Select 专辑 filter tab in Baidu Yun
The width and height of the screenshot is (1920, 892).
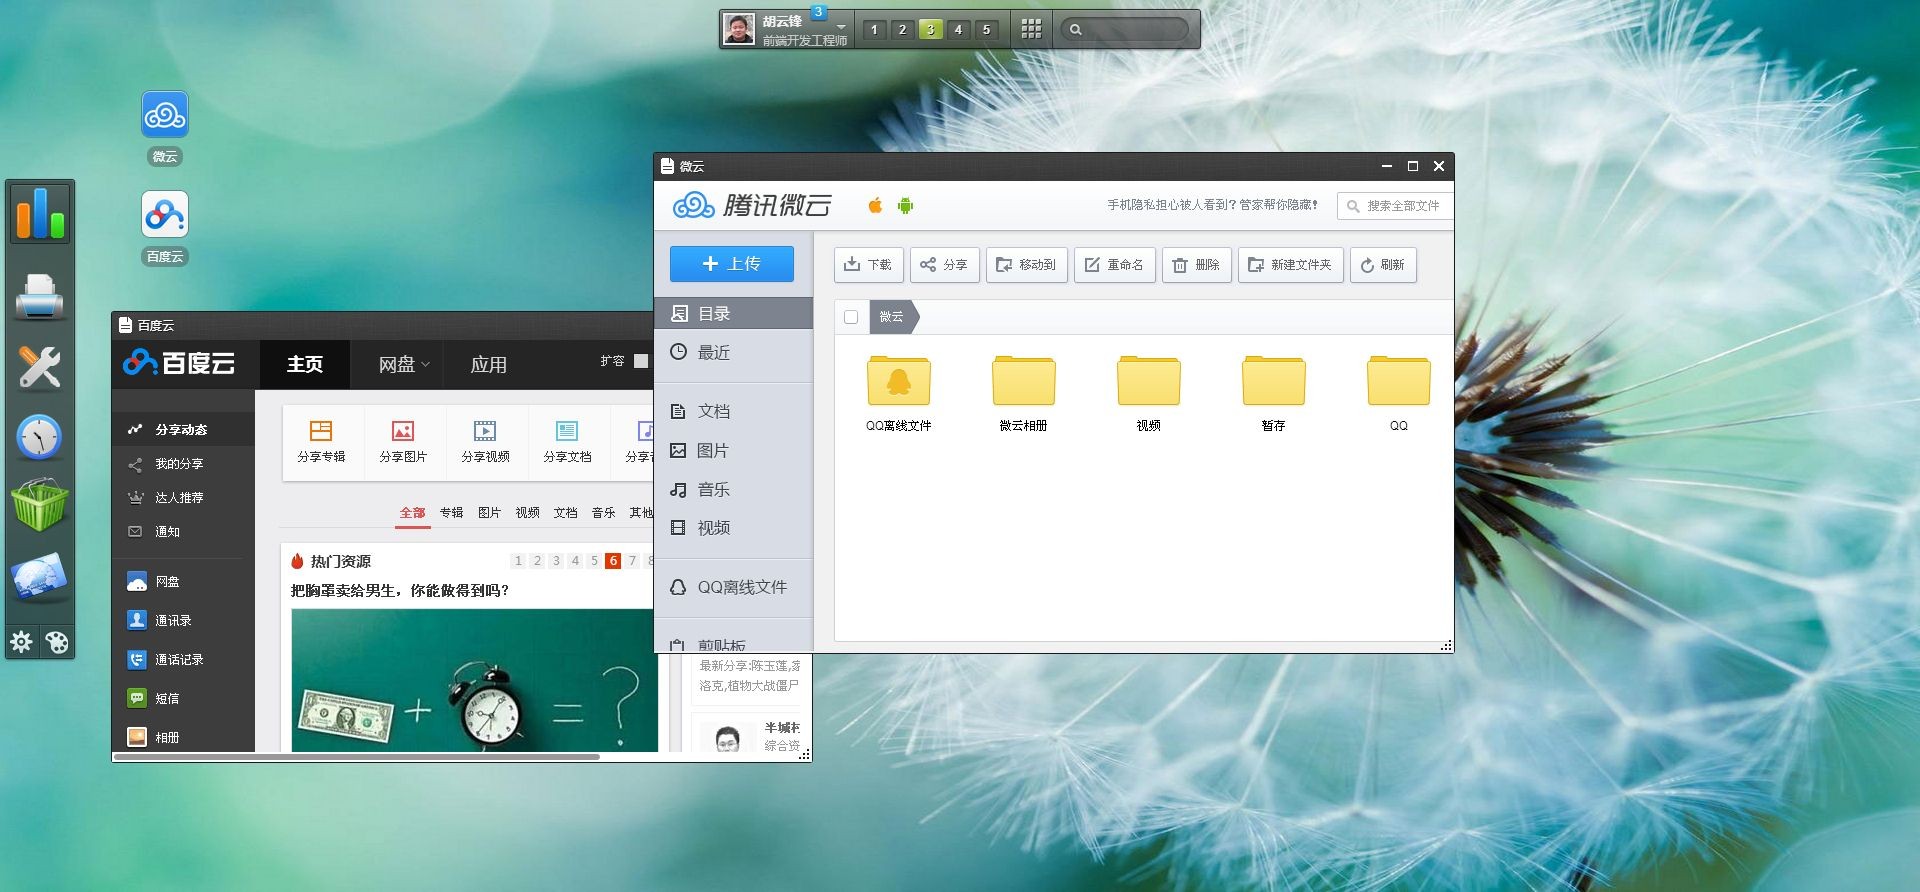point(452,513)
